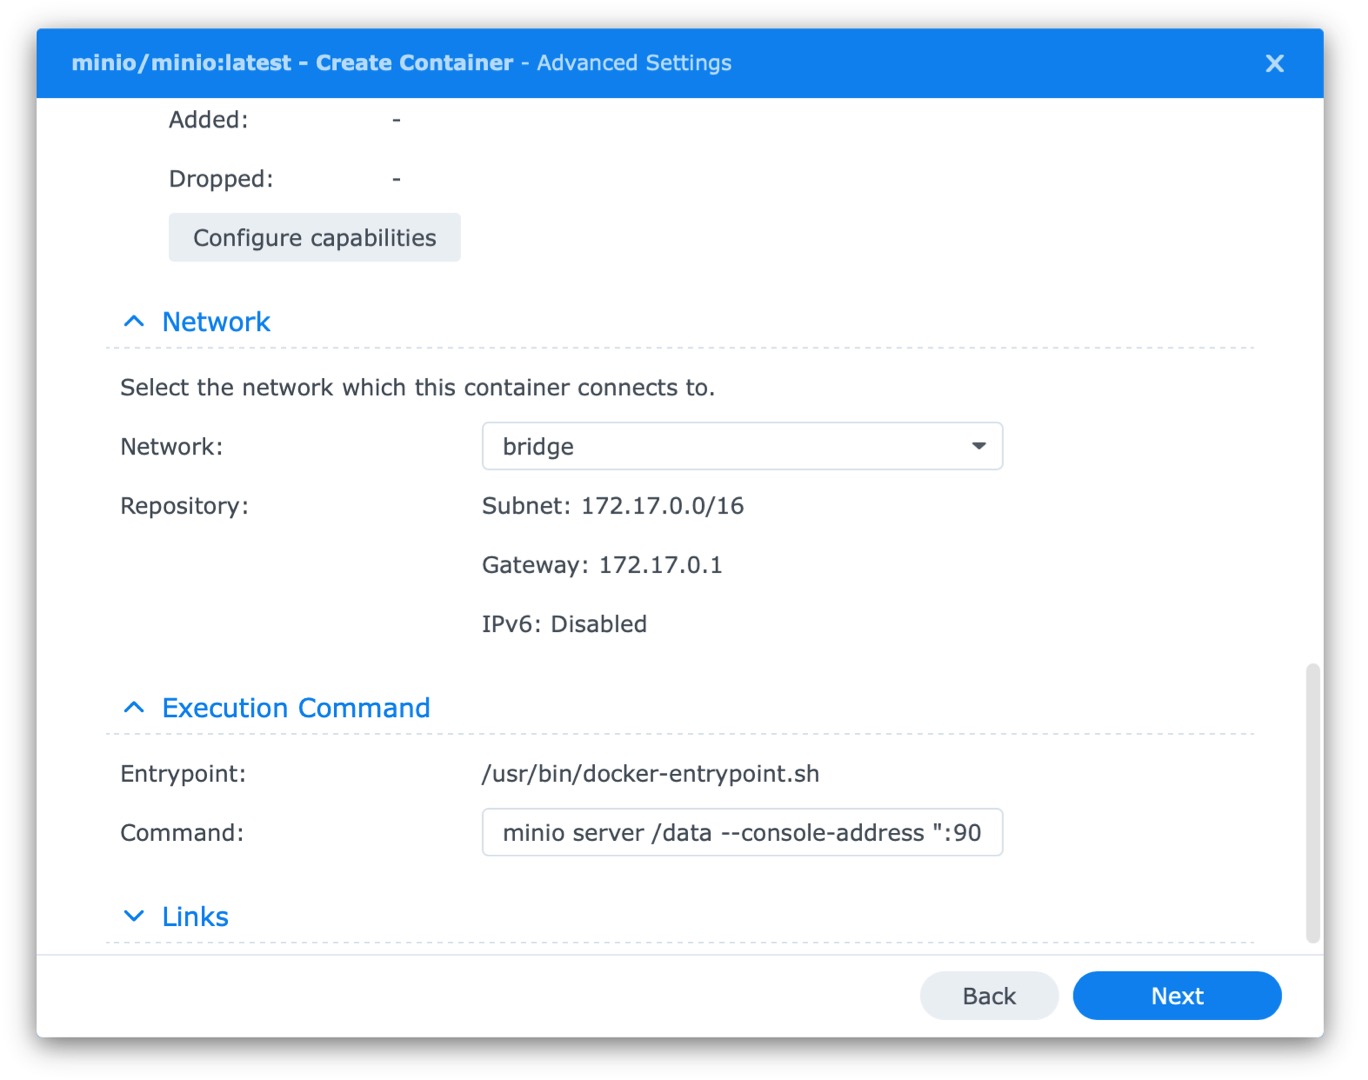Screen dimensions: 1368x1080
Task: Click the Added: label
Action: (x=208, y=120)
